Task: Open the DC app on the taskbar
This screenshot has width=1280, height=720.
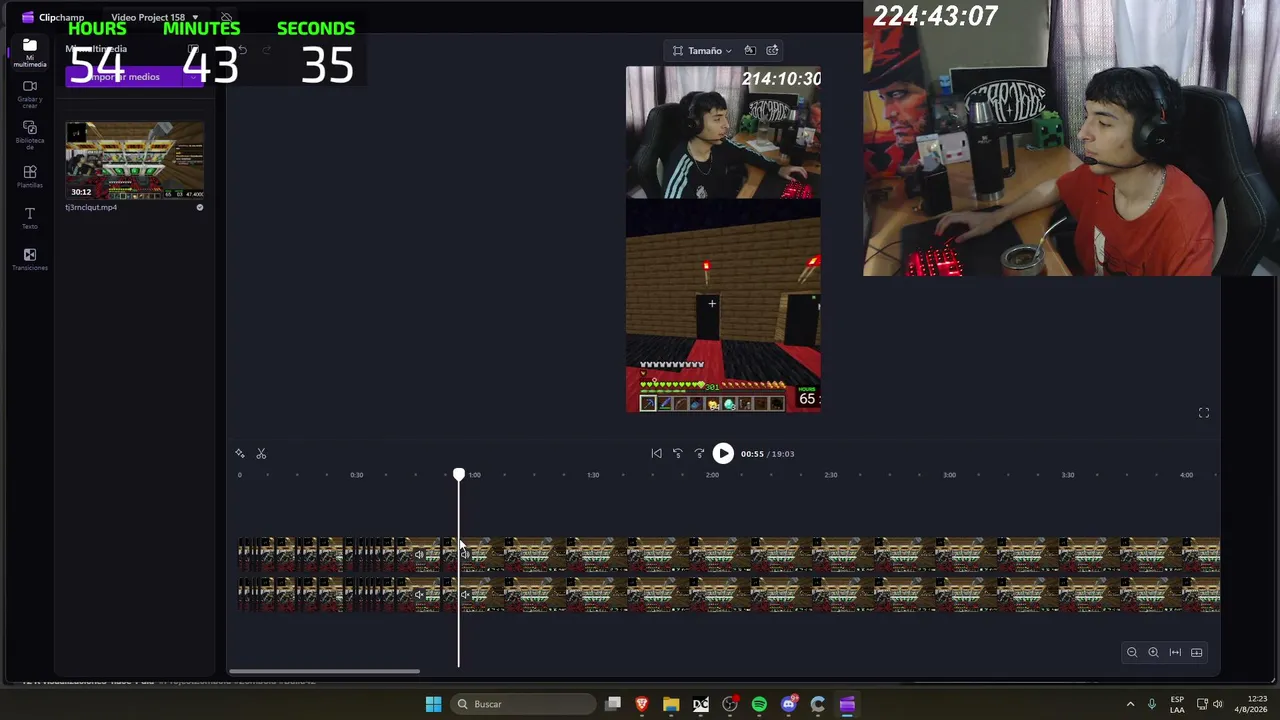Action: click(700, 704)
